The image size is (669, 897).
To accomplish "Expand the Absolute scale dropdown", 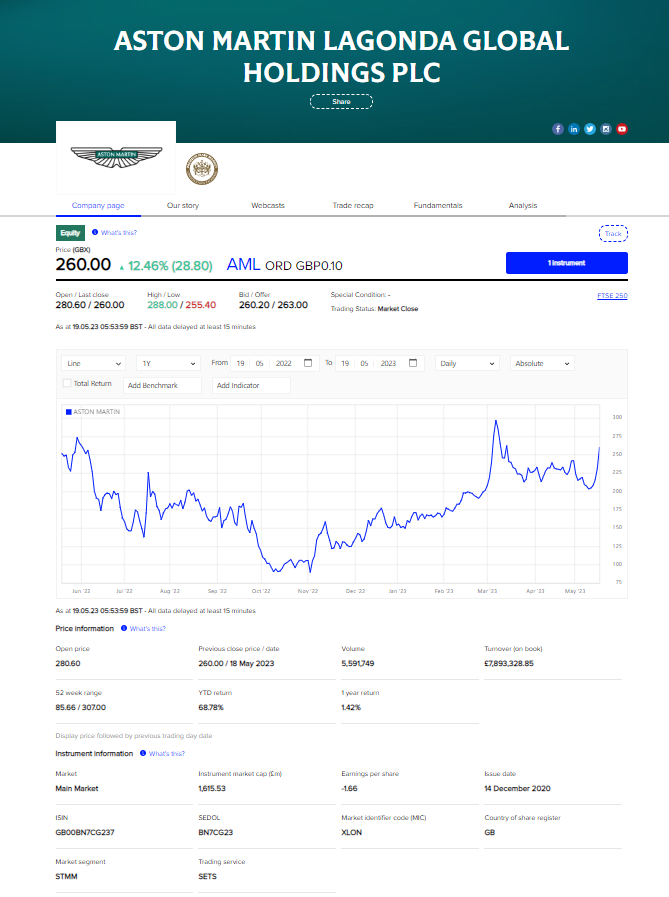I will pyautogui.click(x=542, y=363).
